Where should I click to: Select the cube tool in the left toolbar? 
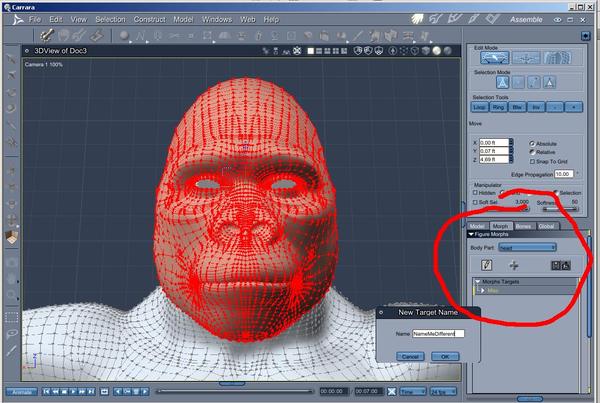coord(12,237)
